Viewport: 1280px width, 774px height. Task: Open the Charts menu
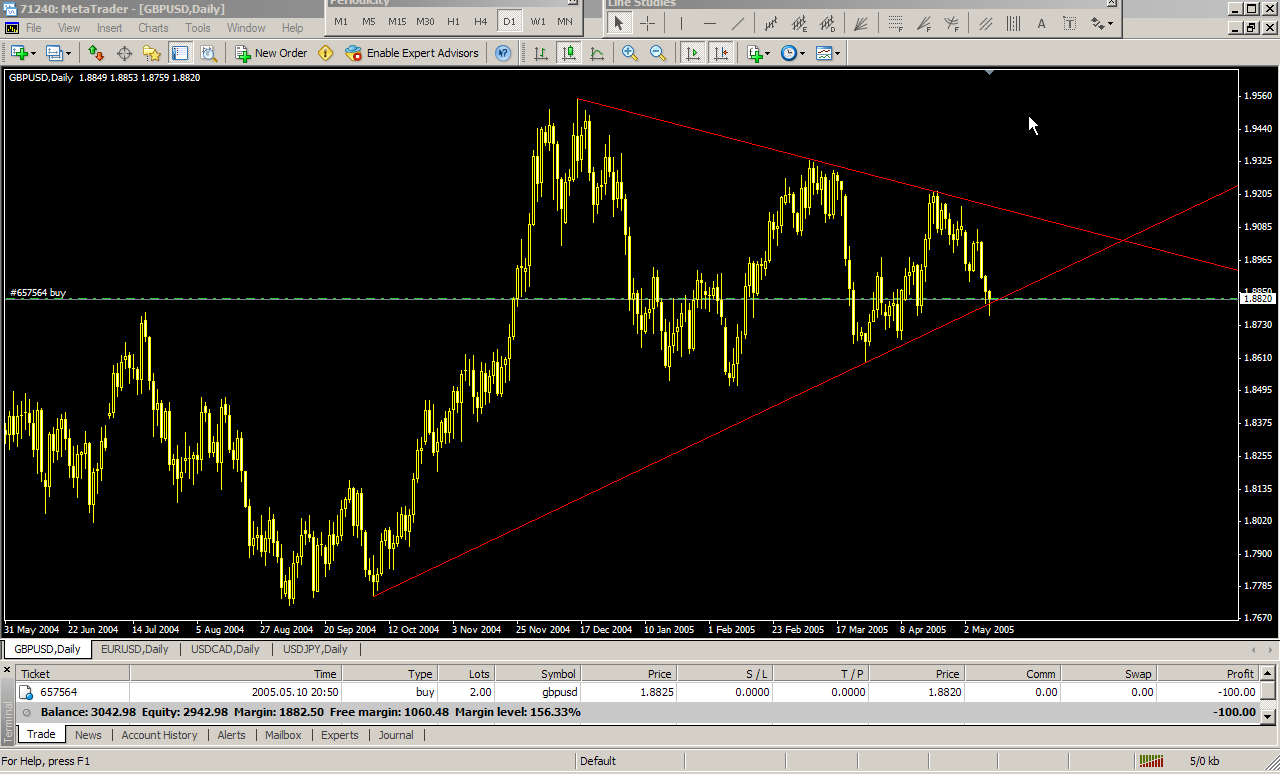(x=153, y=28)
